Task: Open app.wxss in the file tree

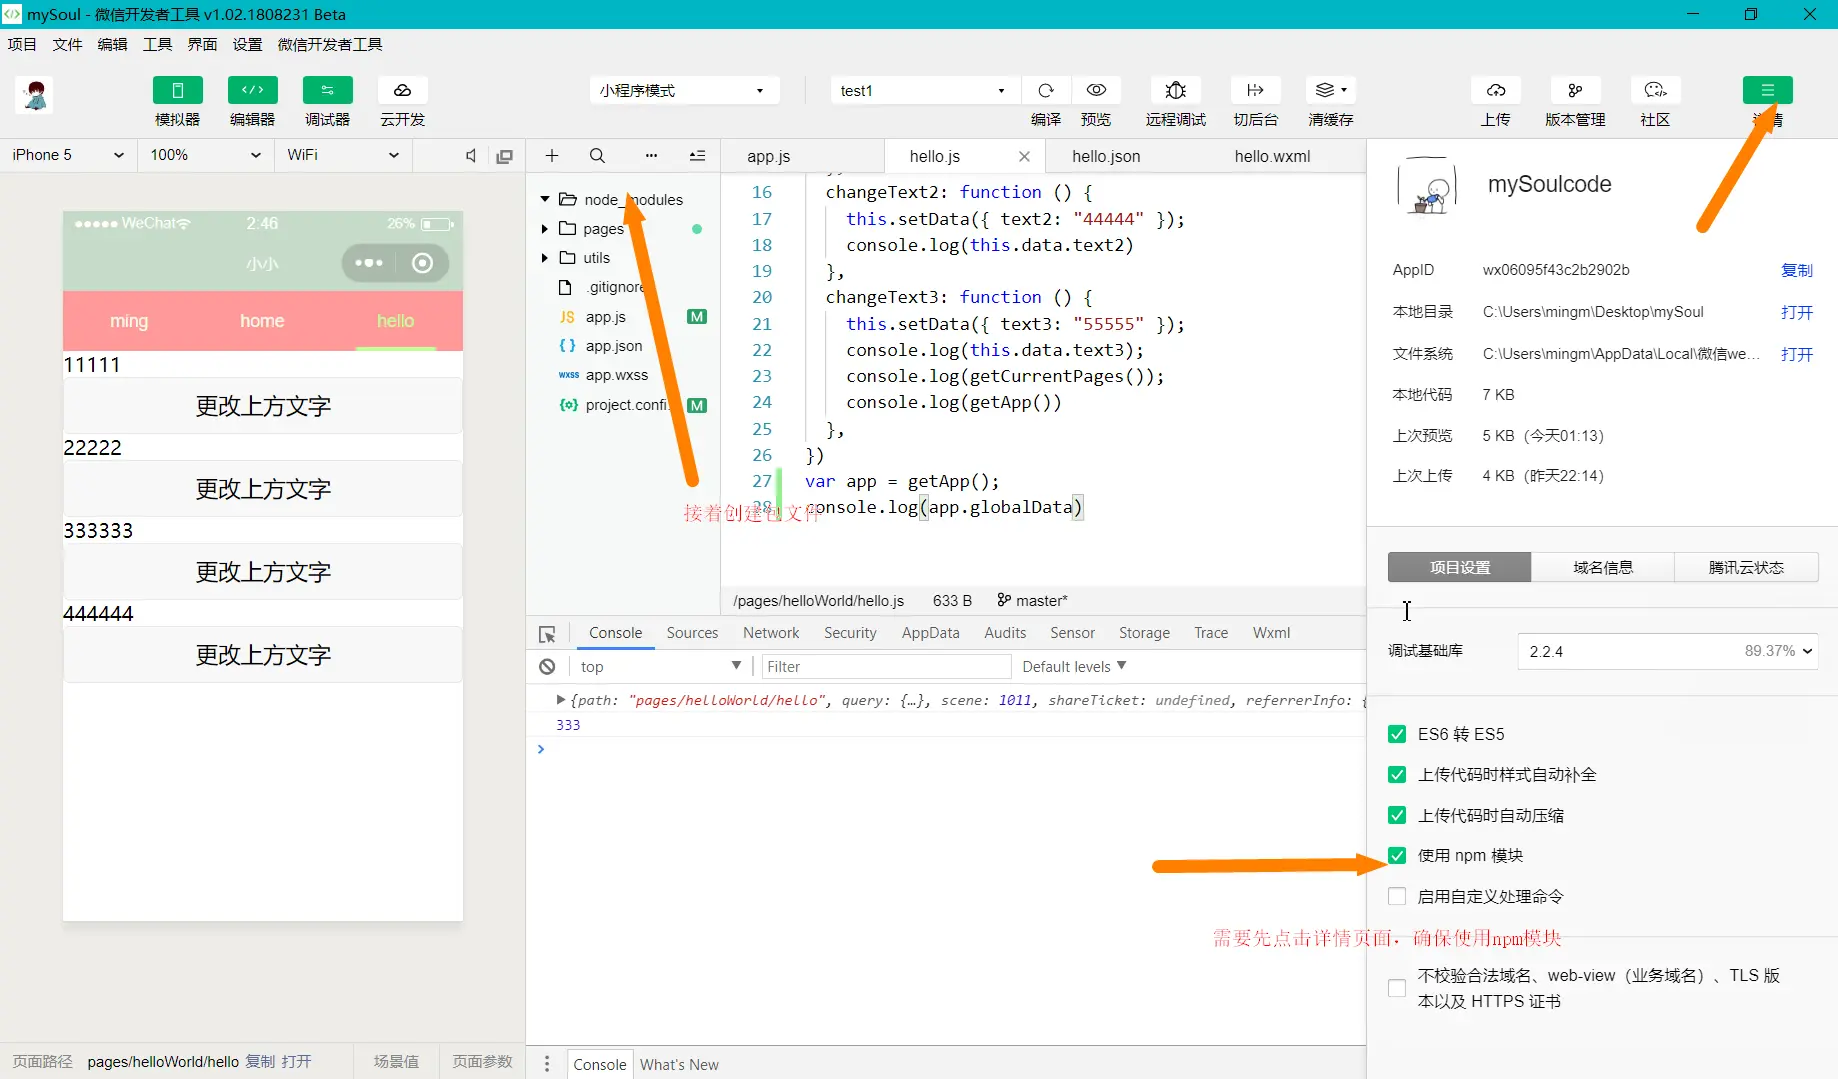Action: click(x=616, y=375)
